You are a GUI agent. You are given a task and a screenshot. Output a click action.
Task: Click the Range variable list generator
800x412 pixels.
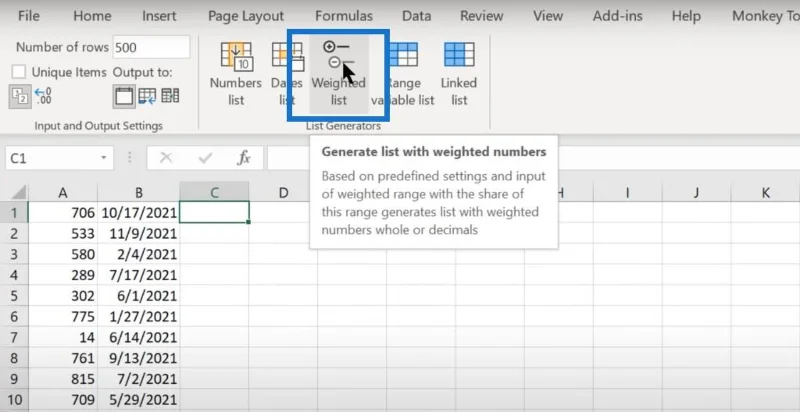tap(403, 73)
